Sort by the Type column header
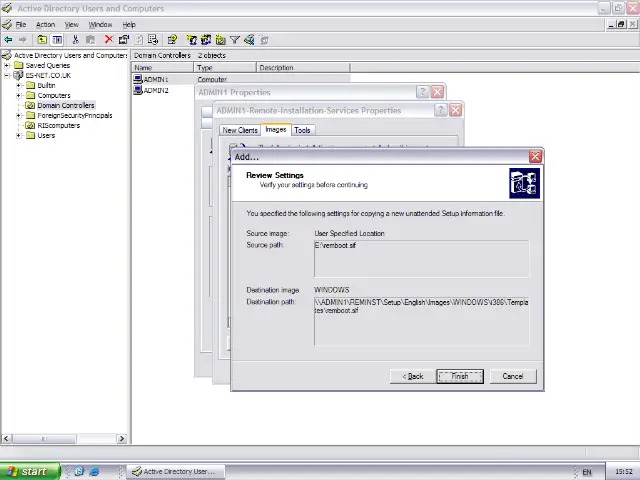 [225, 68]
